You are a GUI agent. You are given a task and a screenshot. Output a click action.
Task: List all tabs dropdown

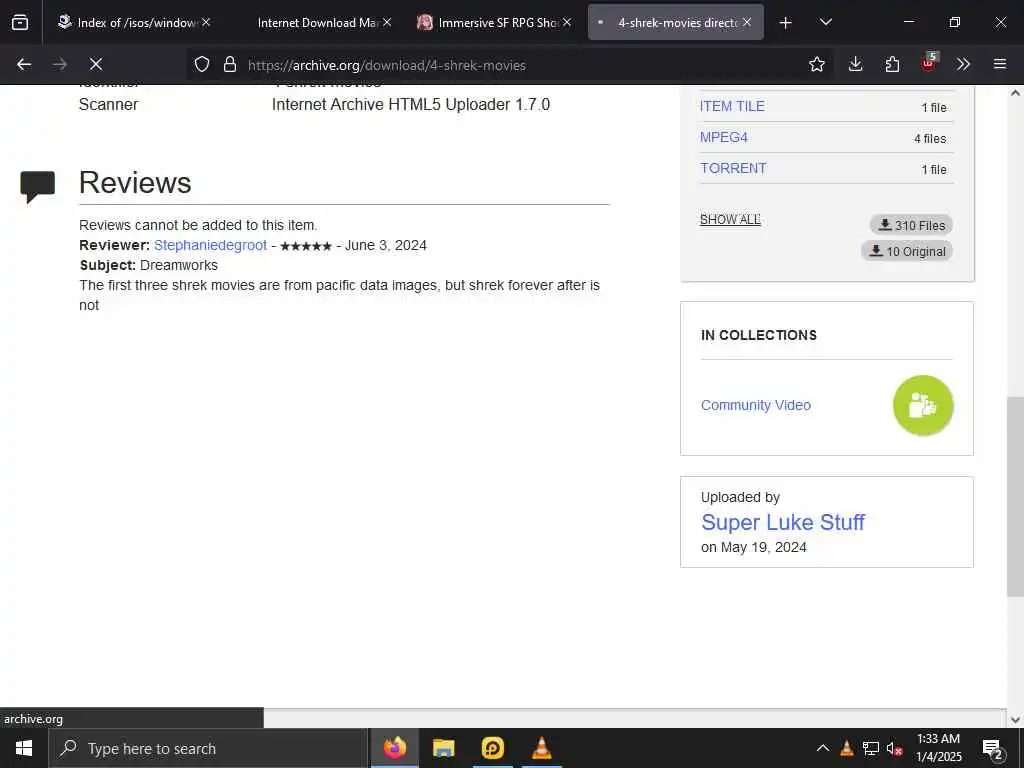[x=825, y=22]
